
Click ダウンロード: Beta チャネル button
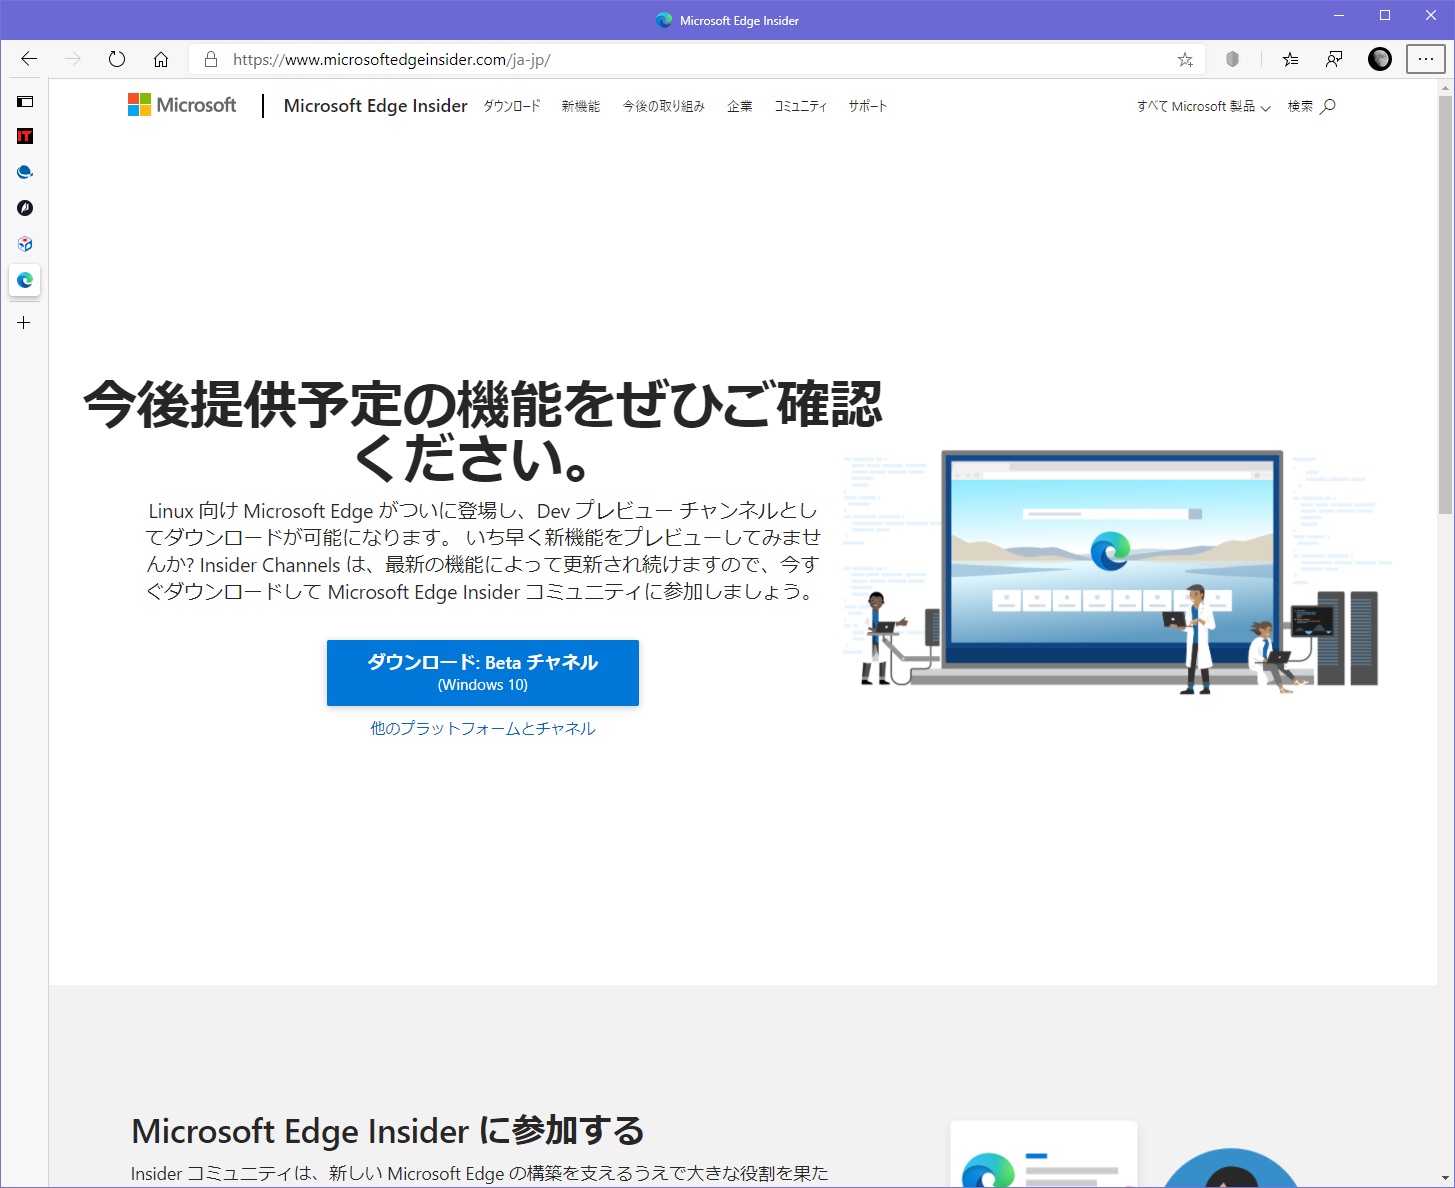pyautogui.click(x=483, y=673)
